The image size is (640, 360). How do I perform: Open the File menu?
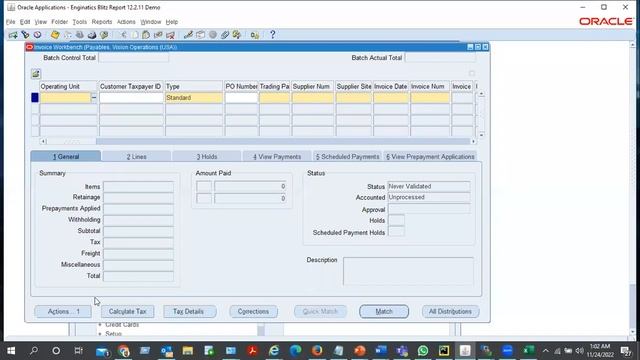10,22
